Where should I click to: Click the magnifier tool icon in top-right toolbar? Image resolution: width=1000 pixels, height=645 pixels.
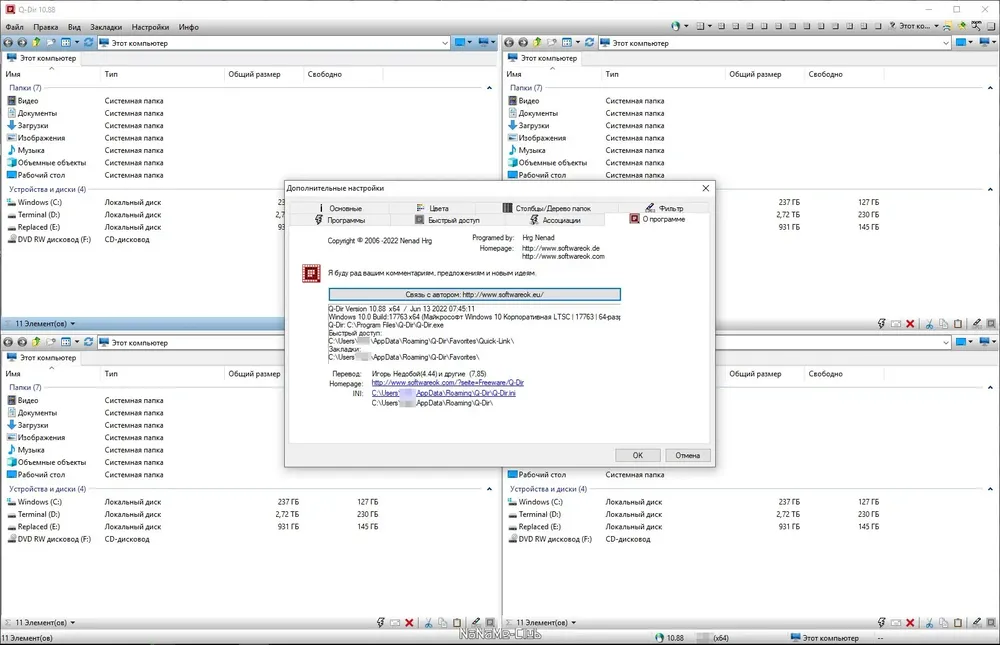[976, 26]
